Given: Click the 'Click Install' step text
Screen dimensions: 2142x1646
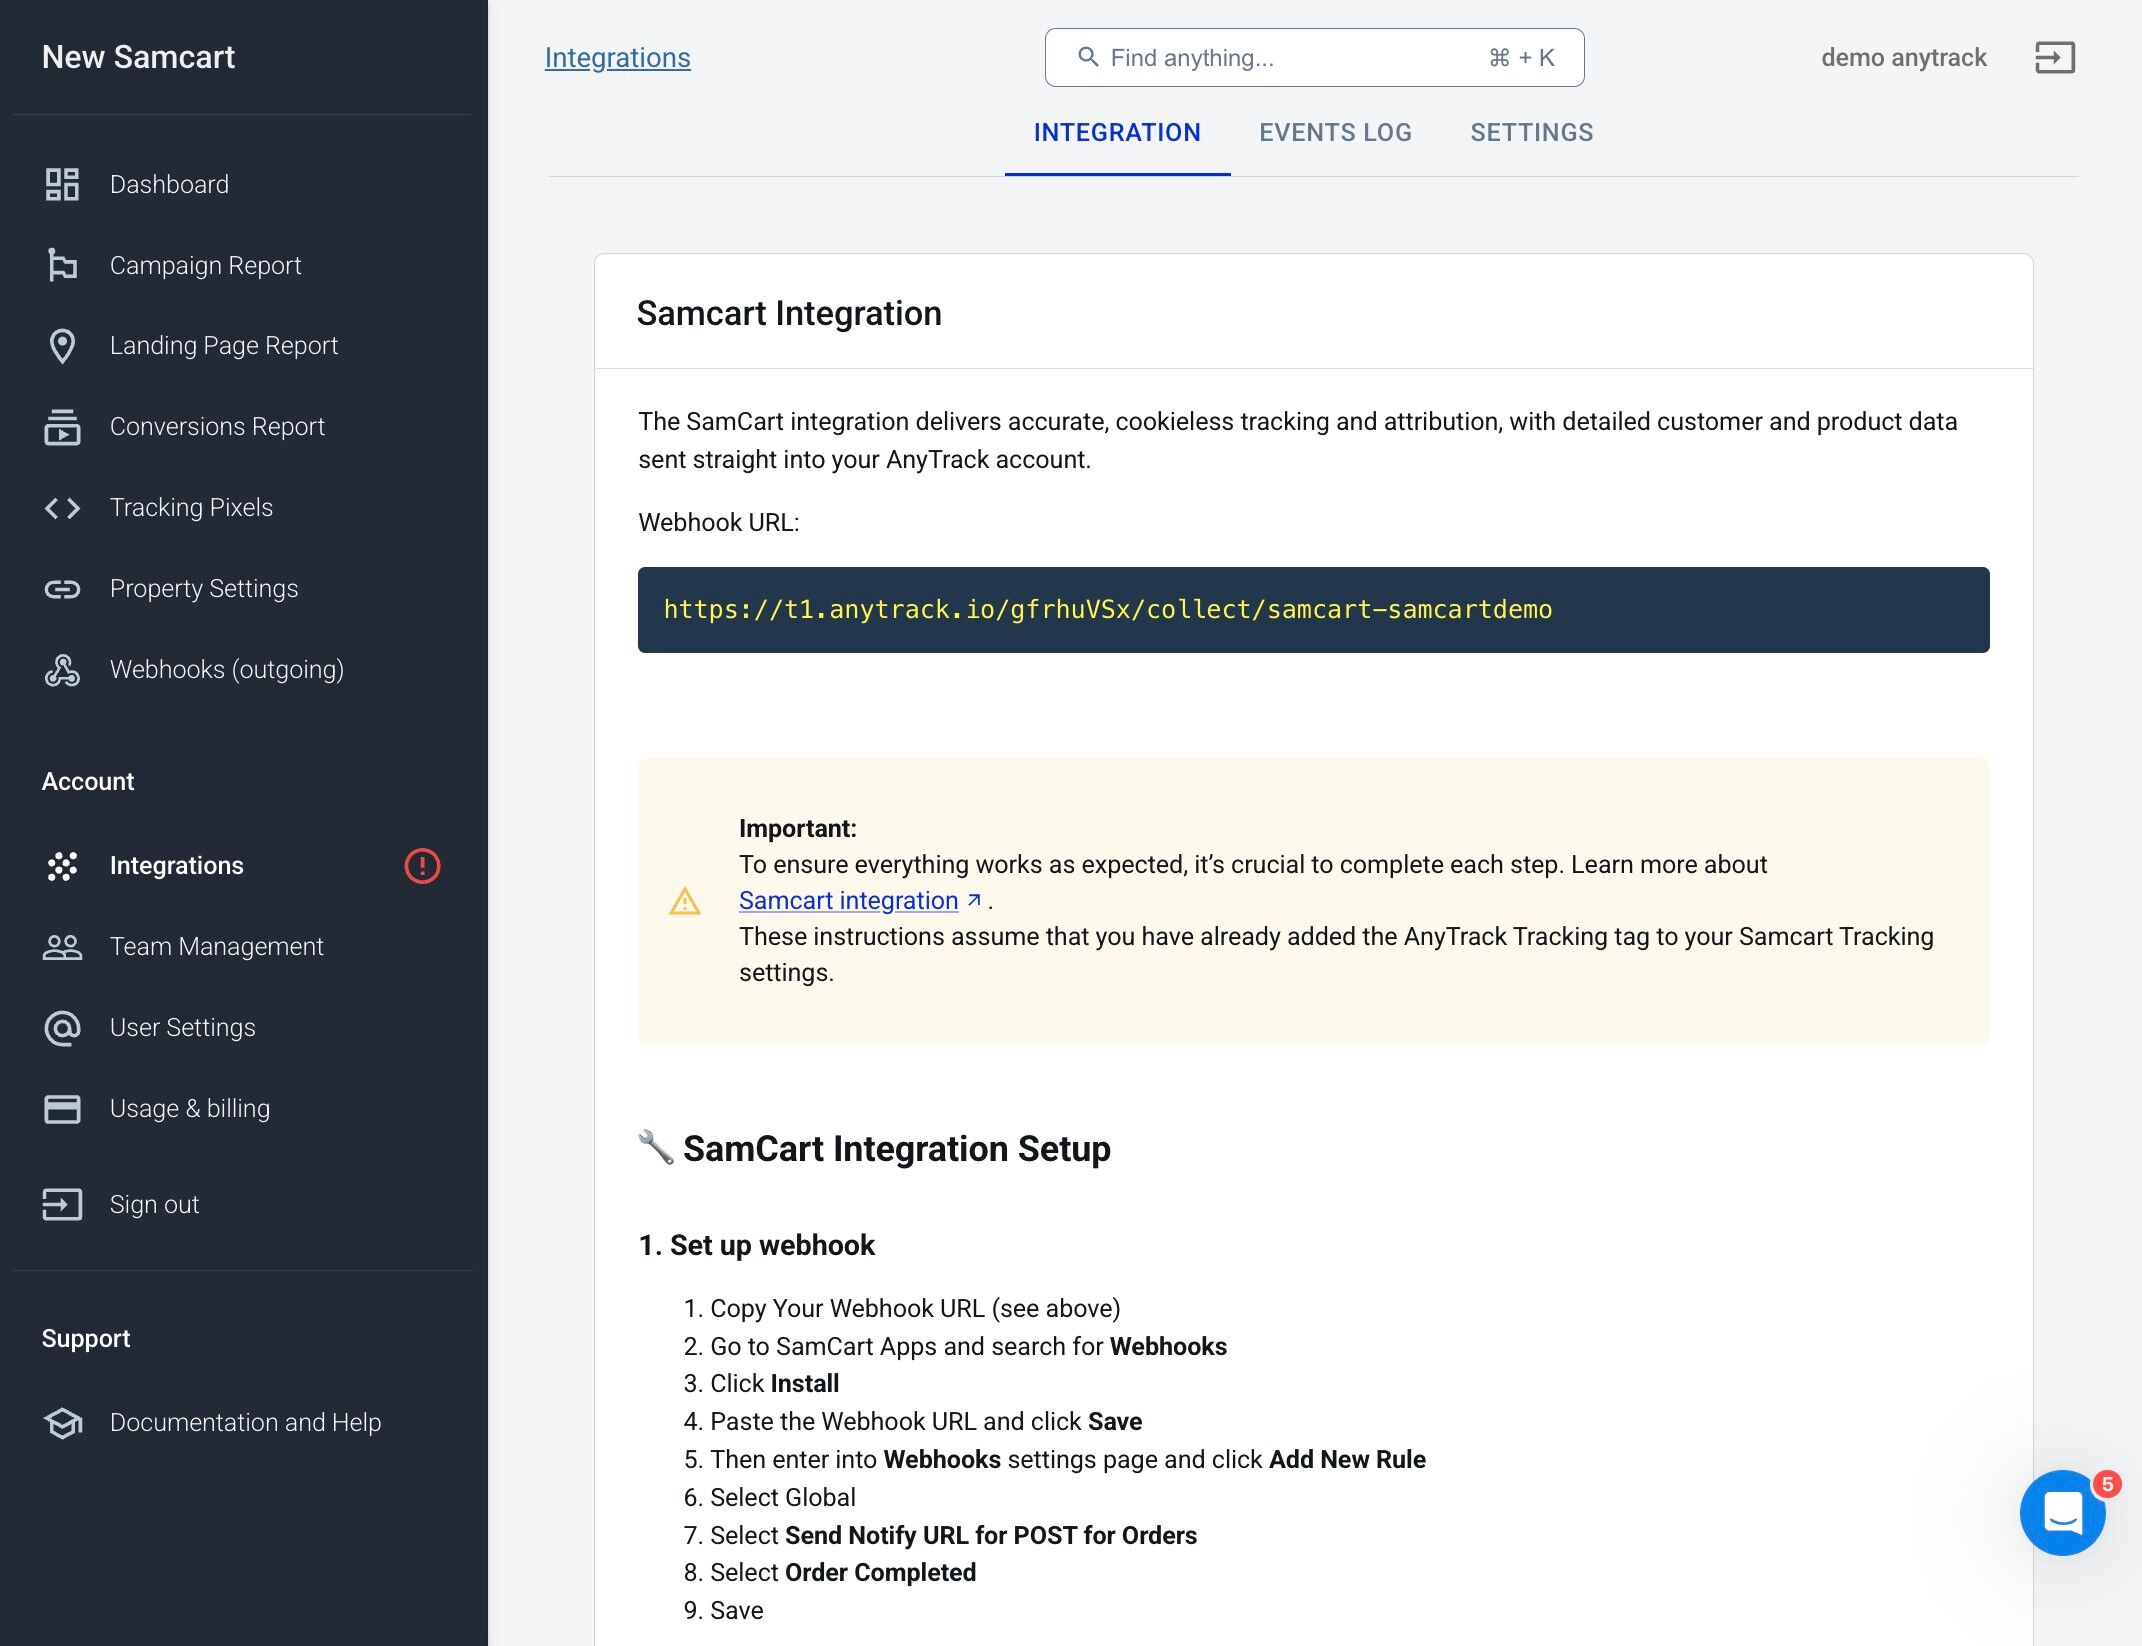Looking at the screenshot, I should pyautogui.click(x=774, y=1383).
